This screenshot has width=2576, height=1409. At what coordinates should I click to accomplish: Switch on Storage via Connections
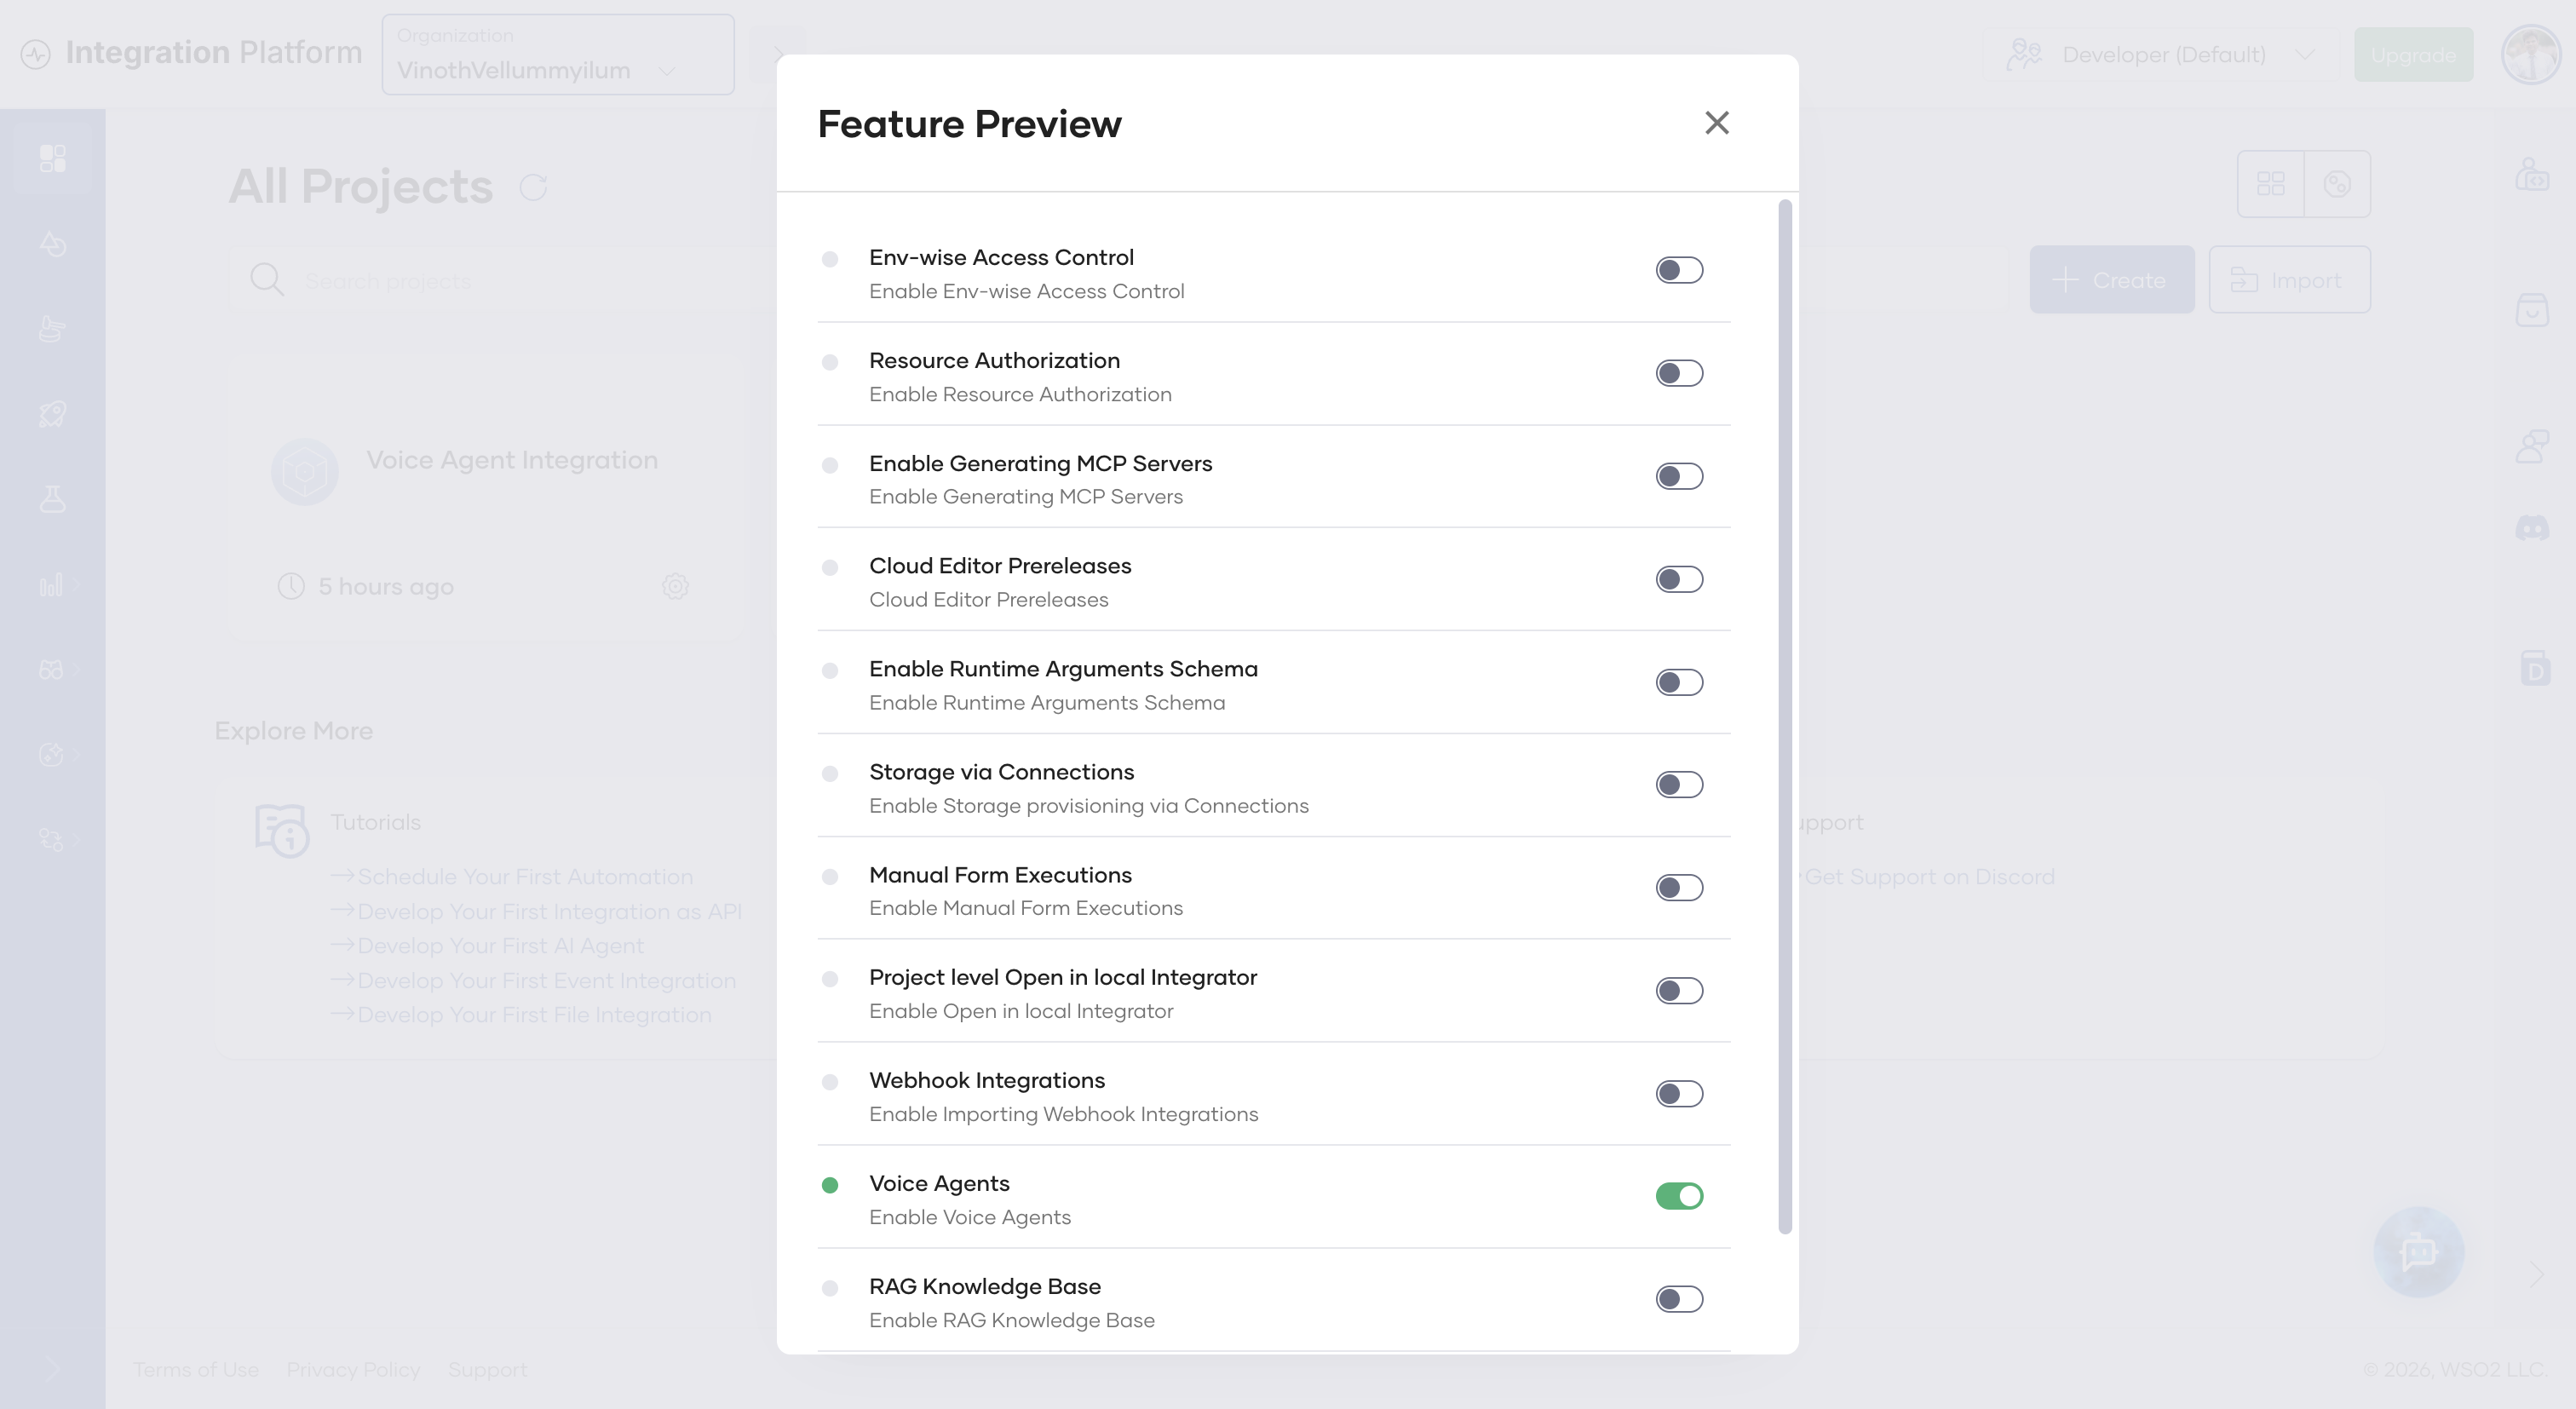(1679, 785)
